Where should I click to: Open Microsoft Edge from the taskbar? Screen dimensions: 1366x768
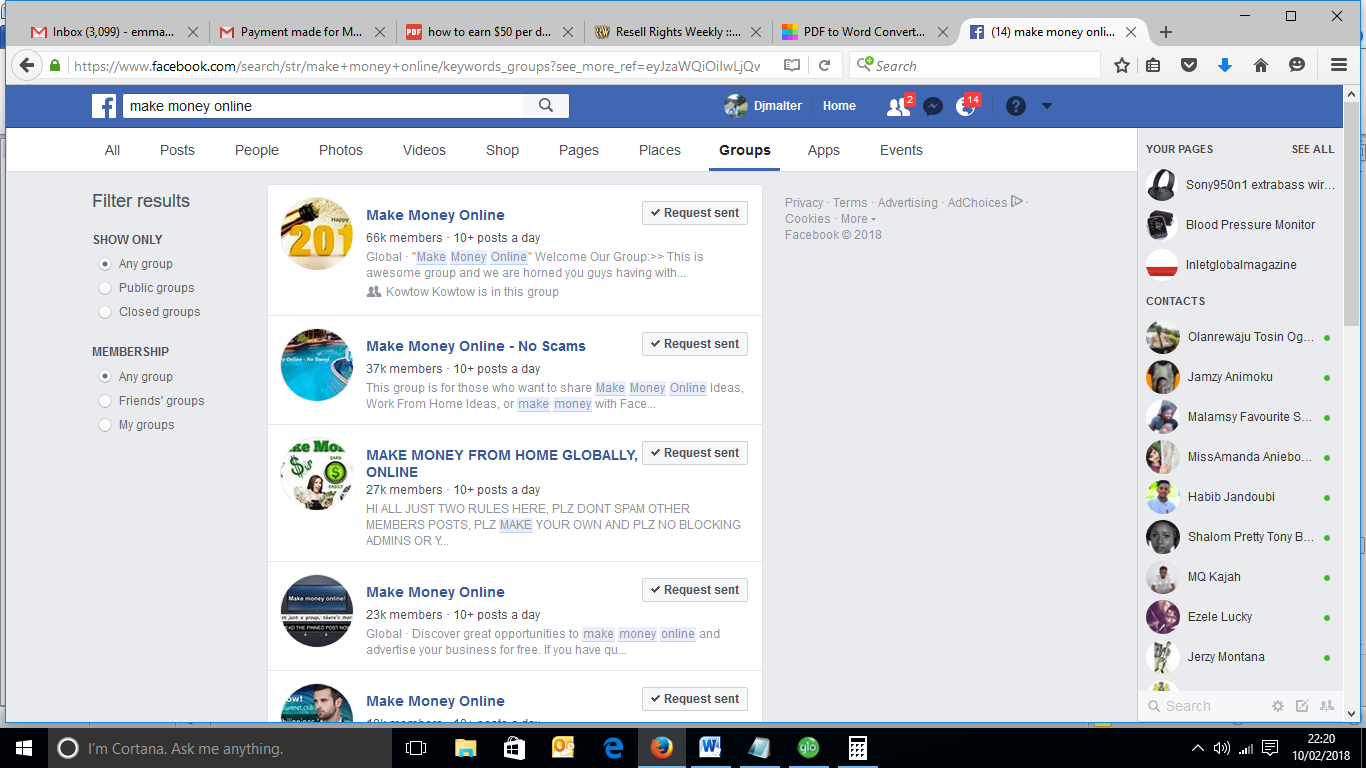[x=613, y=748]
